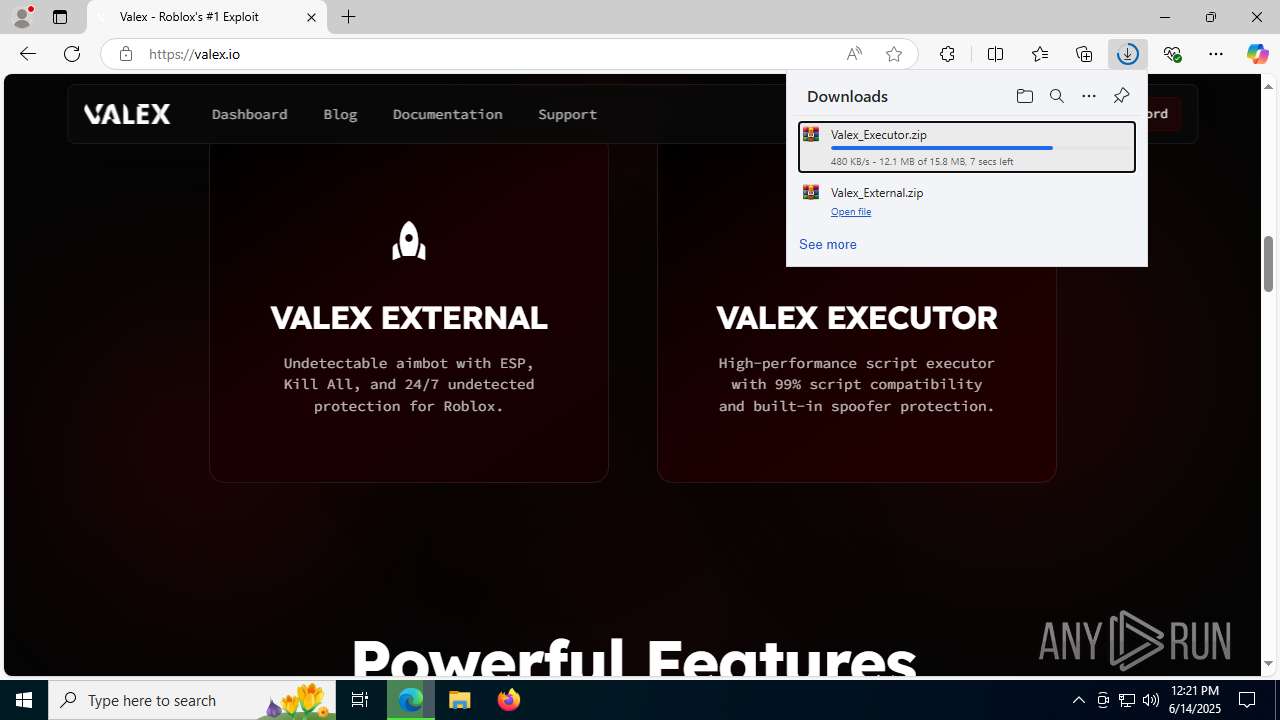Click the page vertical scrollbar thumb

point(1268,263)
